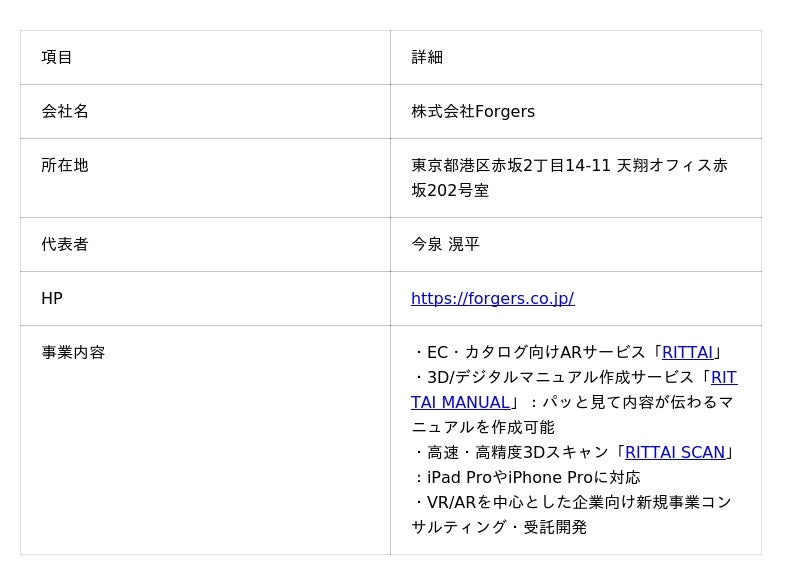The width and height of the screenshot is (800, 585).
Task: Click the representative name 今泉 滉平
Action: point(445,244)
